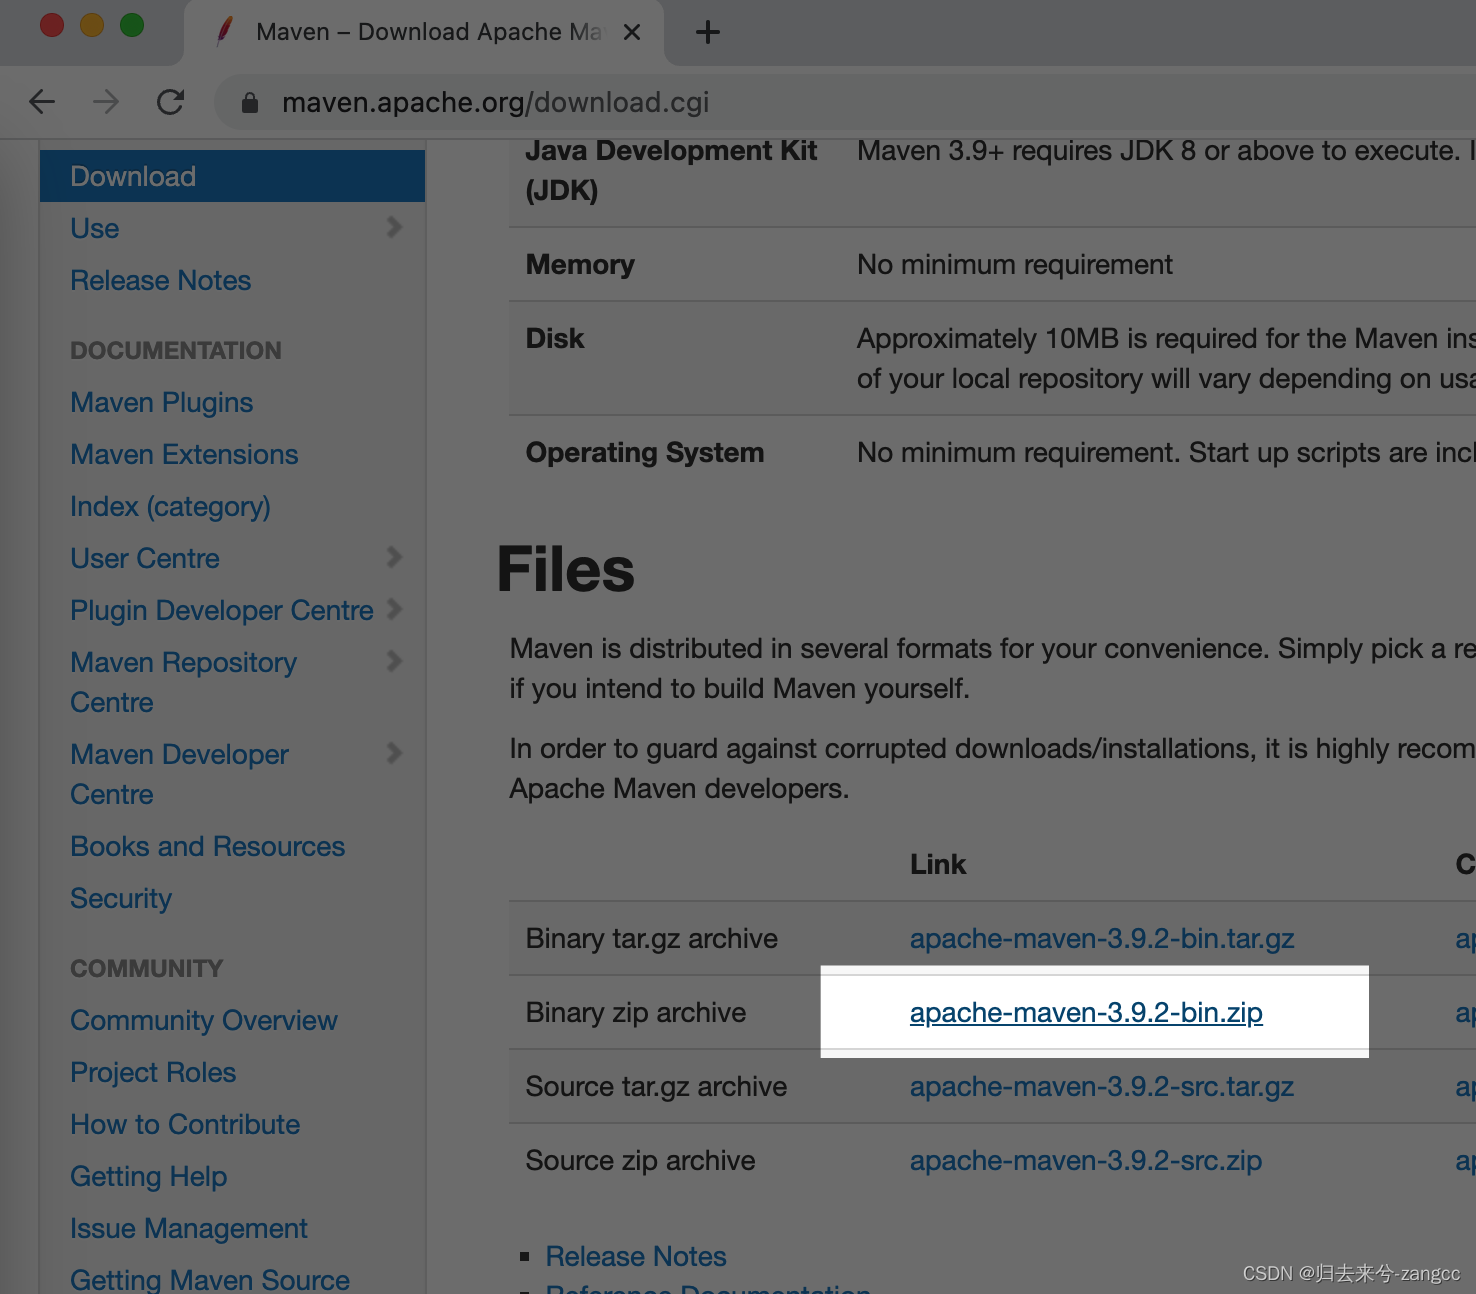Open Books and Resources link
The width and height of the screenshot is (1476, 1294).
coord(207,846)
